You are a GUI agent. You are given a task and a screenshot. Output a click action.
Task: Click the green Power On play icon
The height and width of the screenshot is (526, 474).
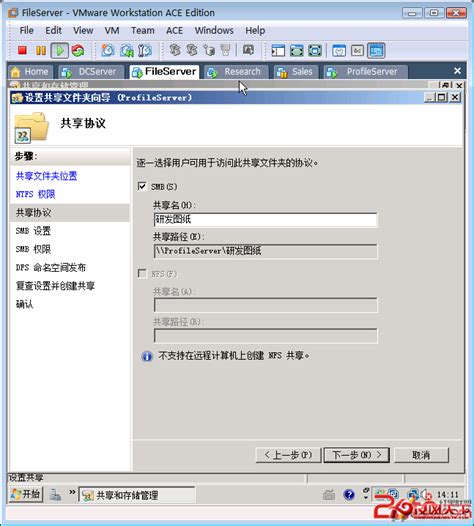click(60, 51)
